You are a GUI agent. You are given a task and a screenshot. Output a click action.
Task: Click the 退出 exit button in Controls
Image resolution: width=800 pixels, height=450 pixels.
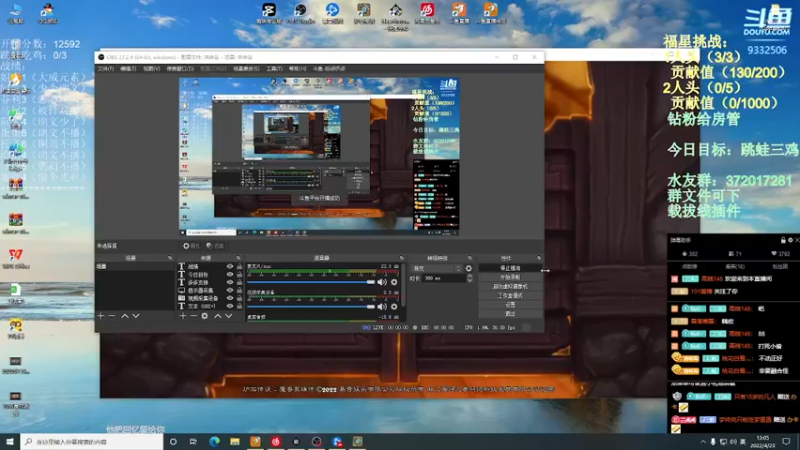click(x=510, y=314)
